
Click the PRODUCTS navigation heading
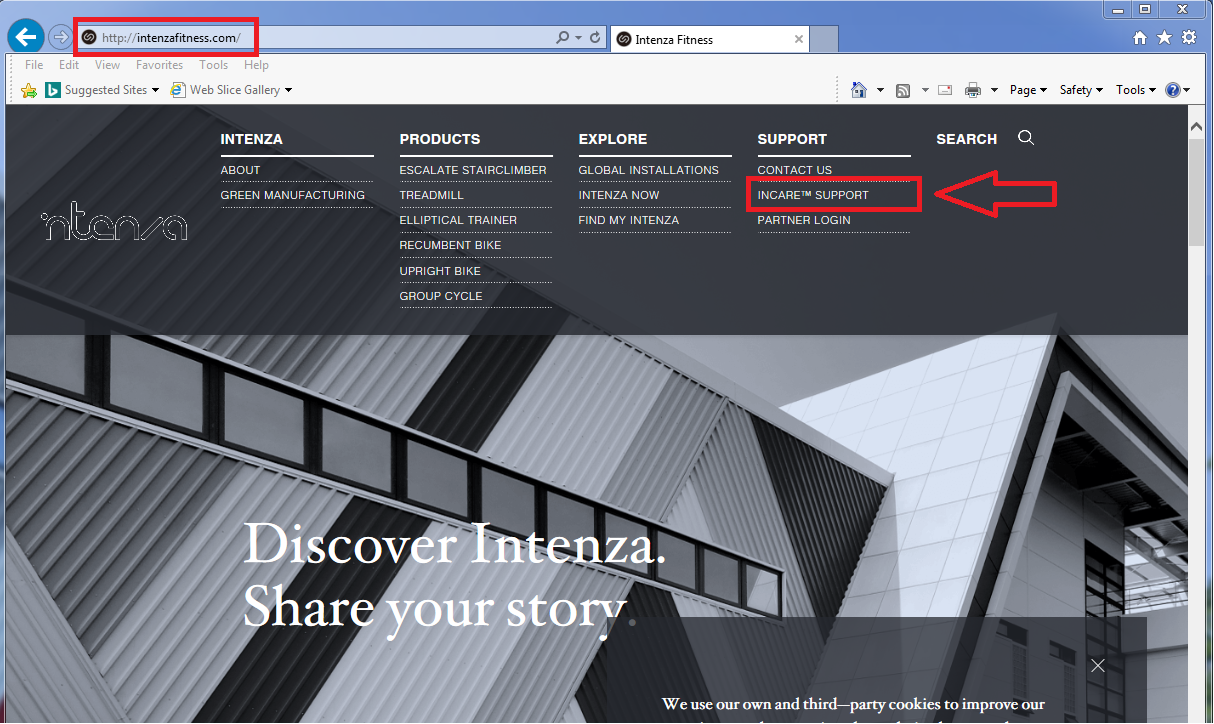click(440, 139)
